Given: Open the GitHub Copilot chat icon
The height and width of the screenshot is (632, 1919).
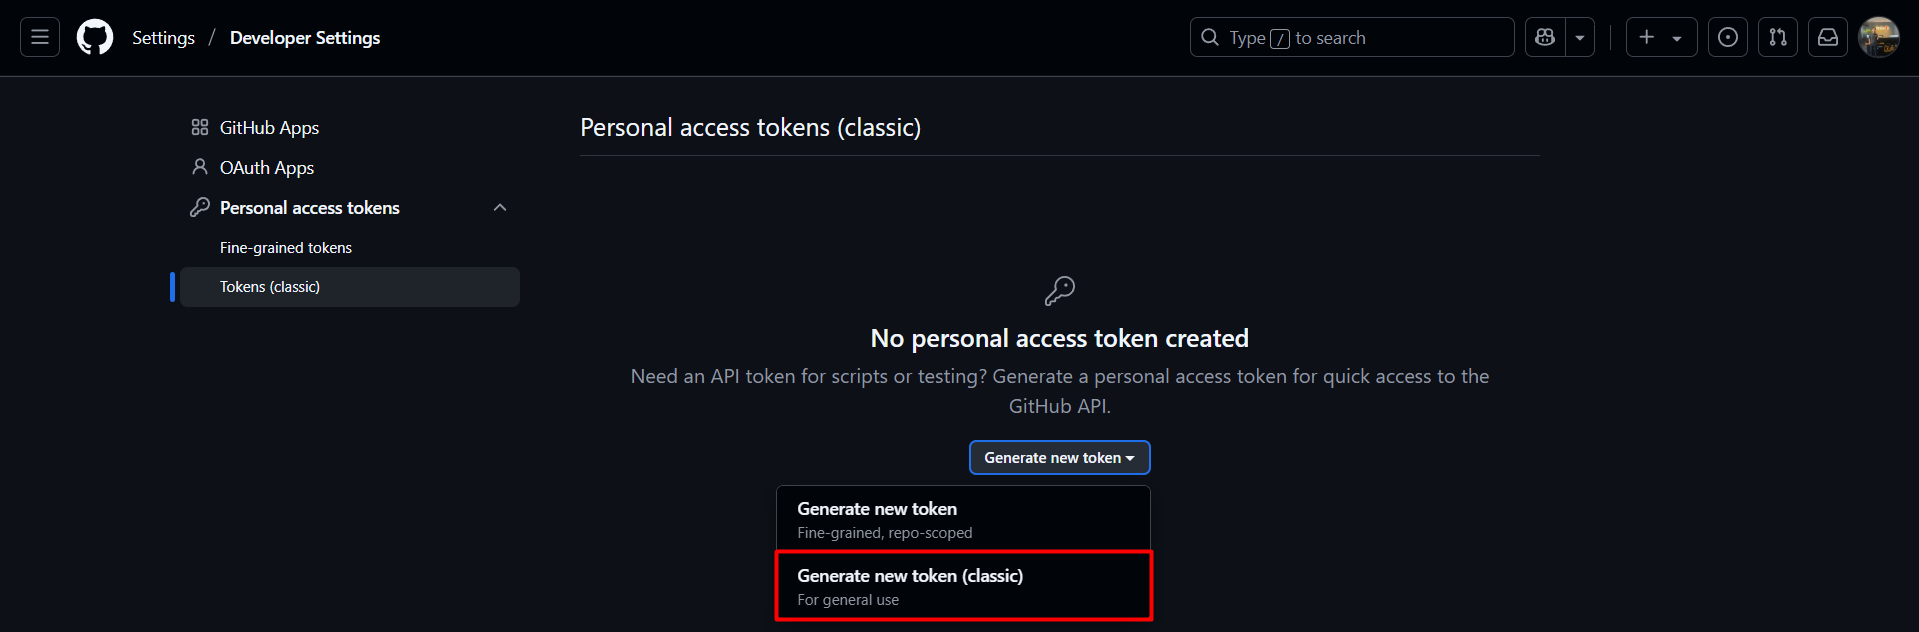Looking at the screenshot, I should 1544,37.
